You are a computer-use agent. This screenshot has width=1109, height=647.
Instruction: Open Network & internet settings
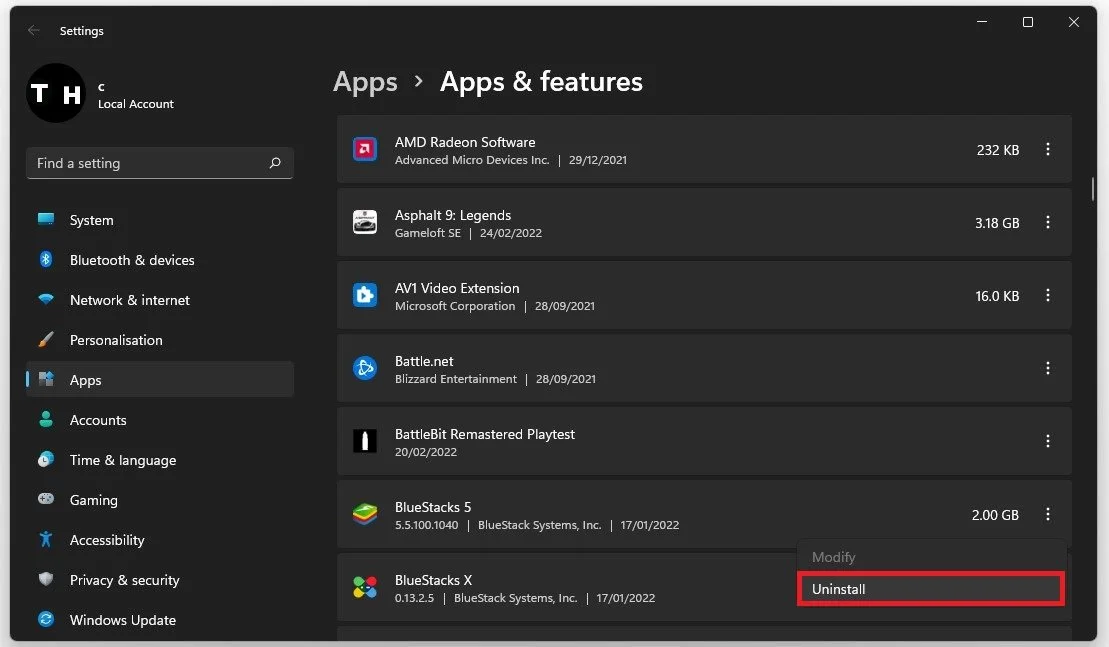[x=160, y=300]
